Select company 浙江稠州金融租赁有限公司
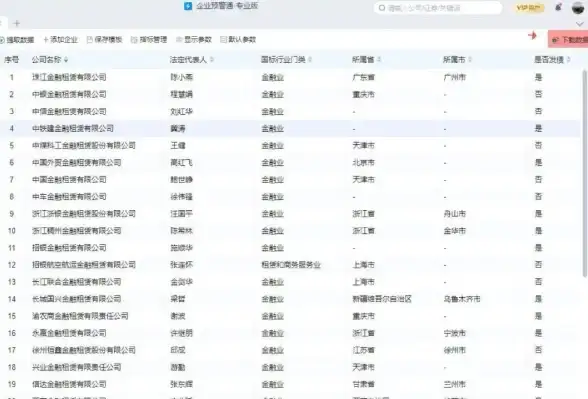Screen dimensions: 588x399 pos(76,231)
